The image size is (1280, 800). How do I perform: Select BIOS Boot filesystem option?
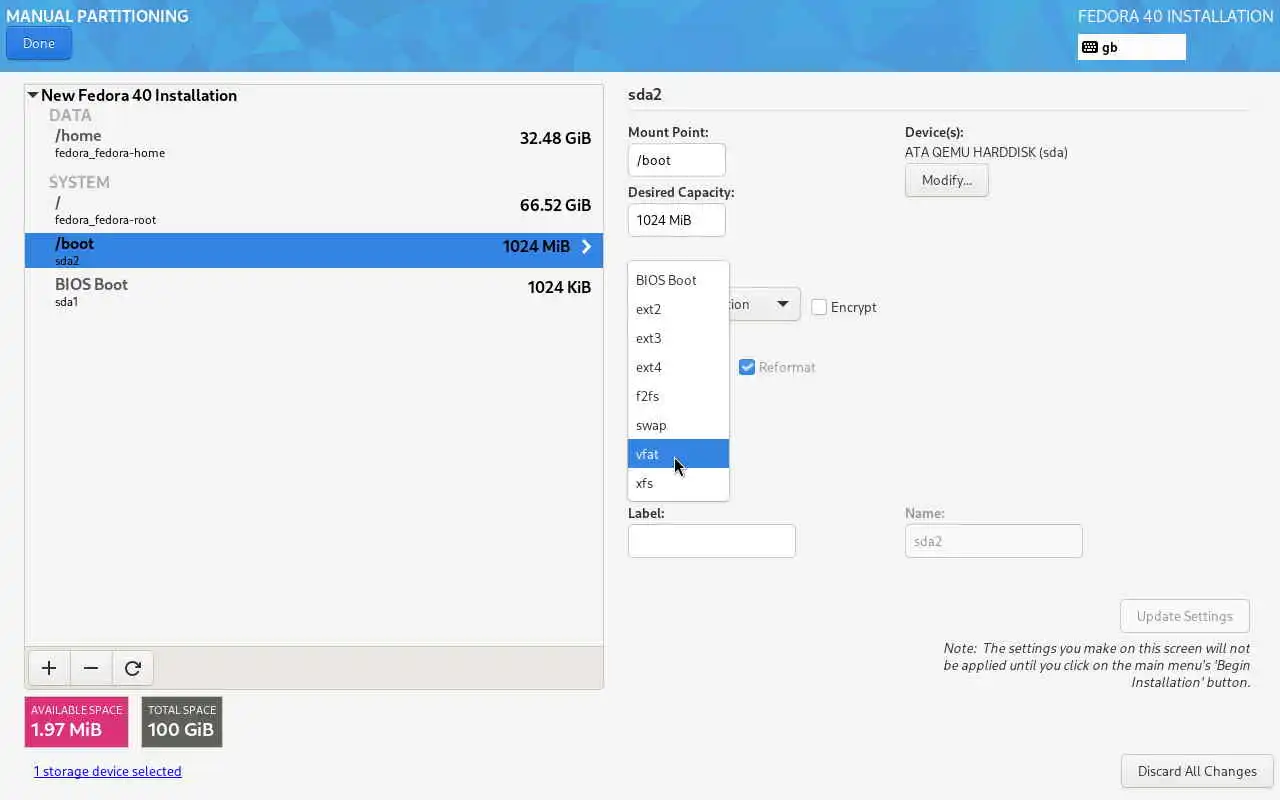(x=678, y=280)
